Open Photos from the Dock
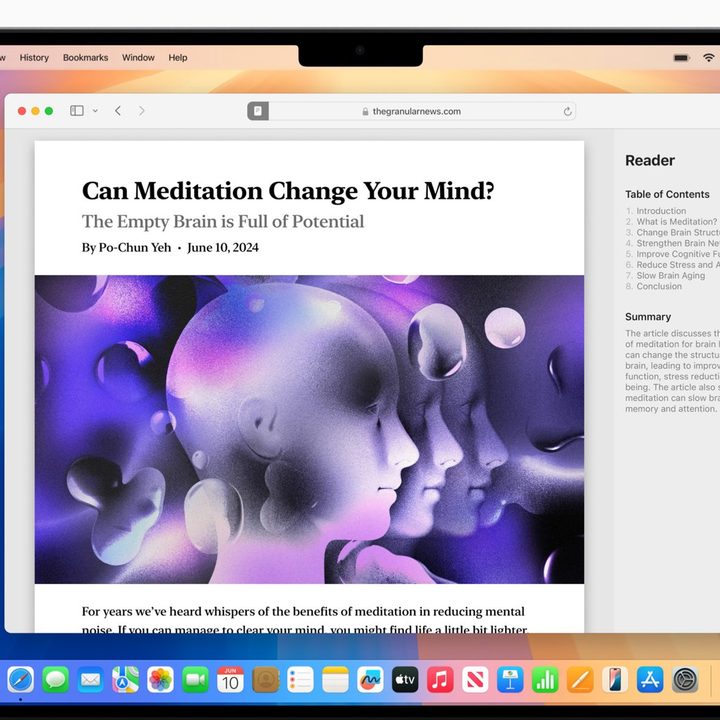This screenshot has height=720, width=720. click(x=160, y=680)
